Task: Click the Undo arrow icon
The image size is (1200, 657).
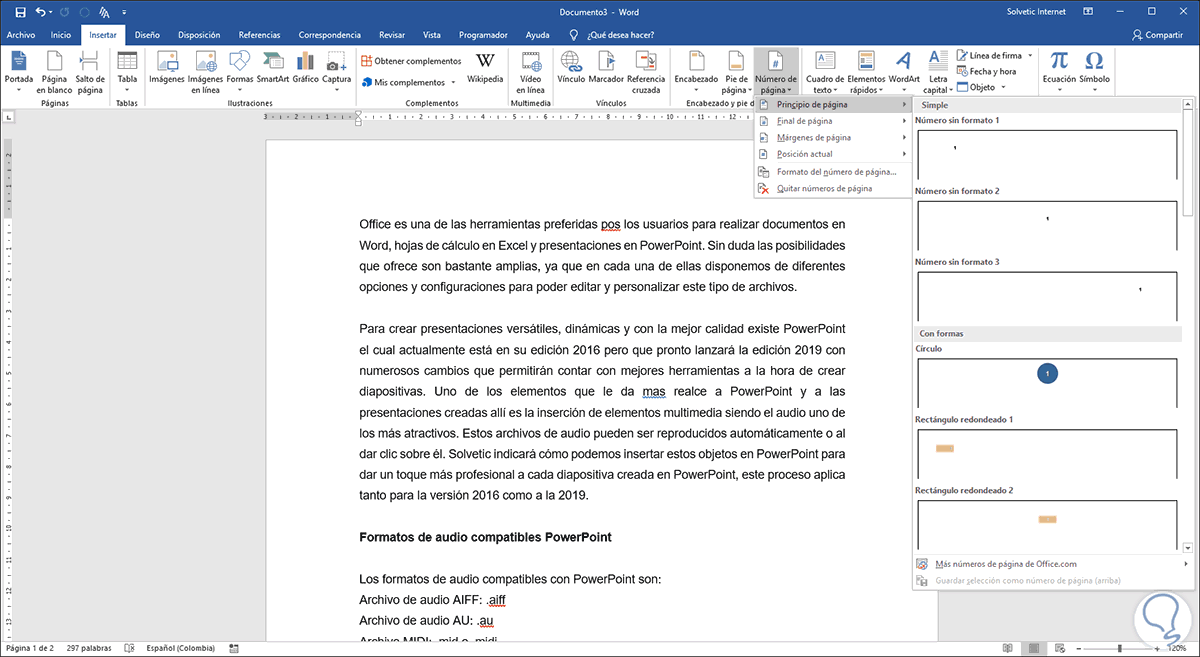Action: point(40,12)
